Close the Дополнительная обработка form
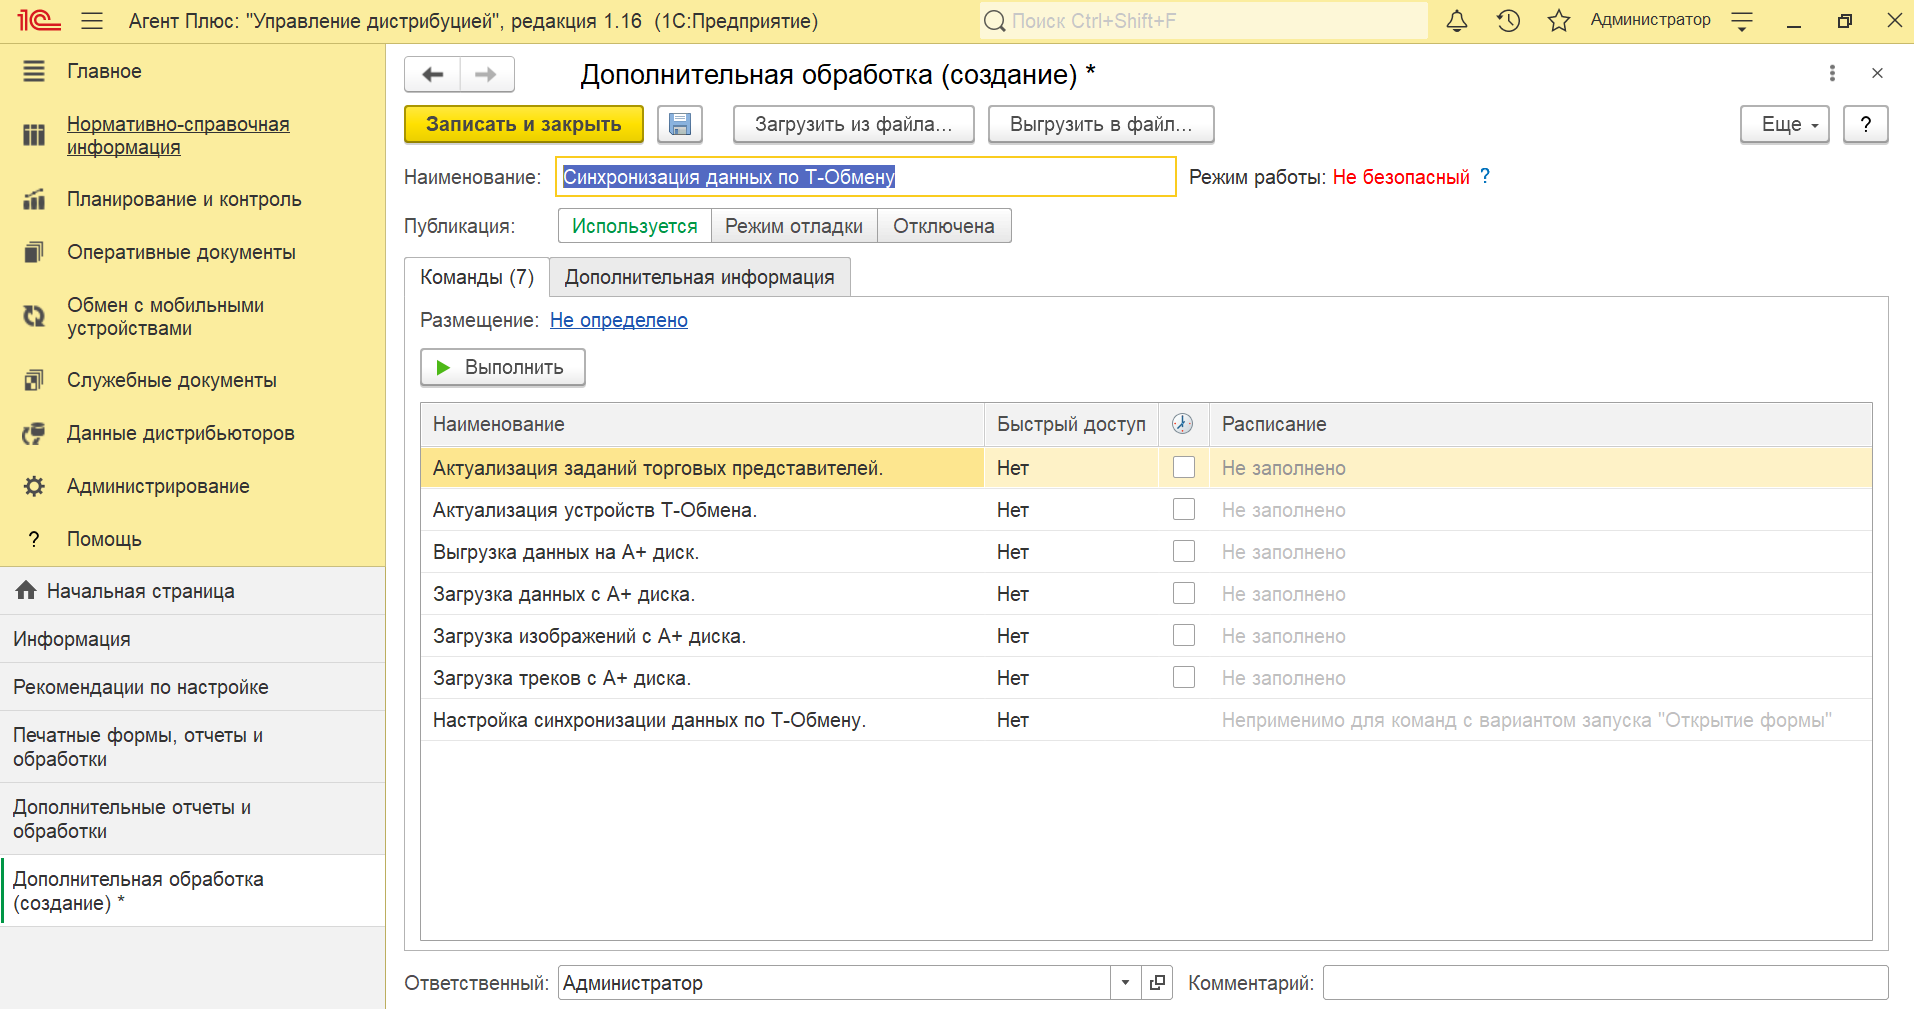Screen dimensions: 1914x1009 click(x=1877, y=73)
